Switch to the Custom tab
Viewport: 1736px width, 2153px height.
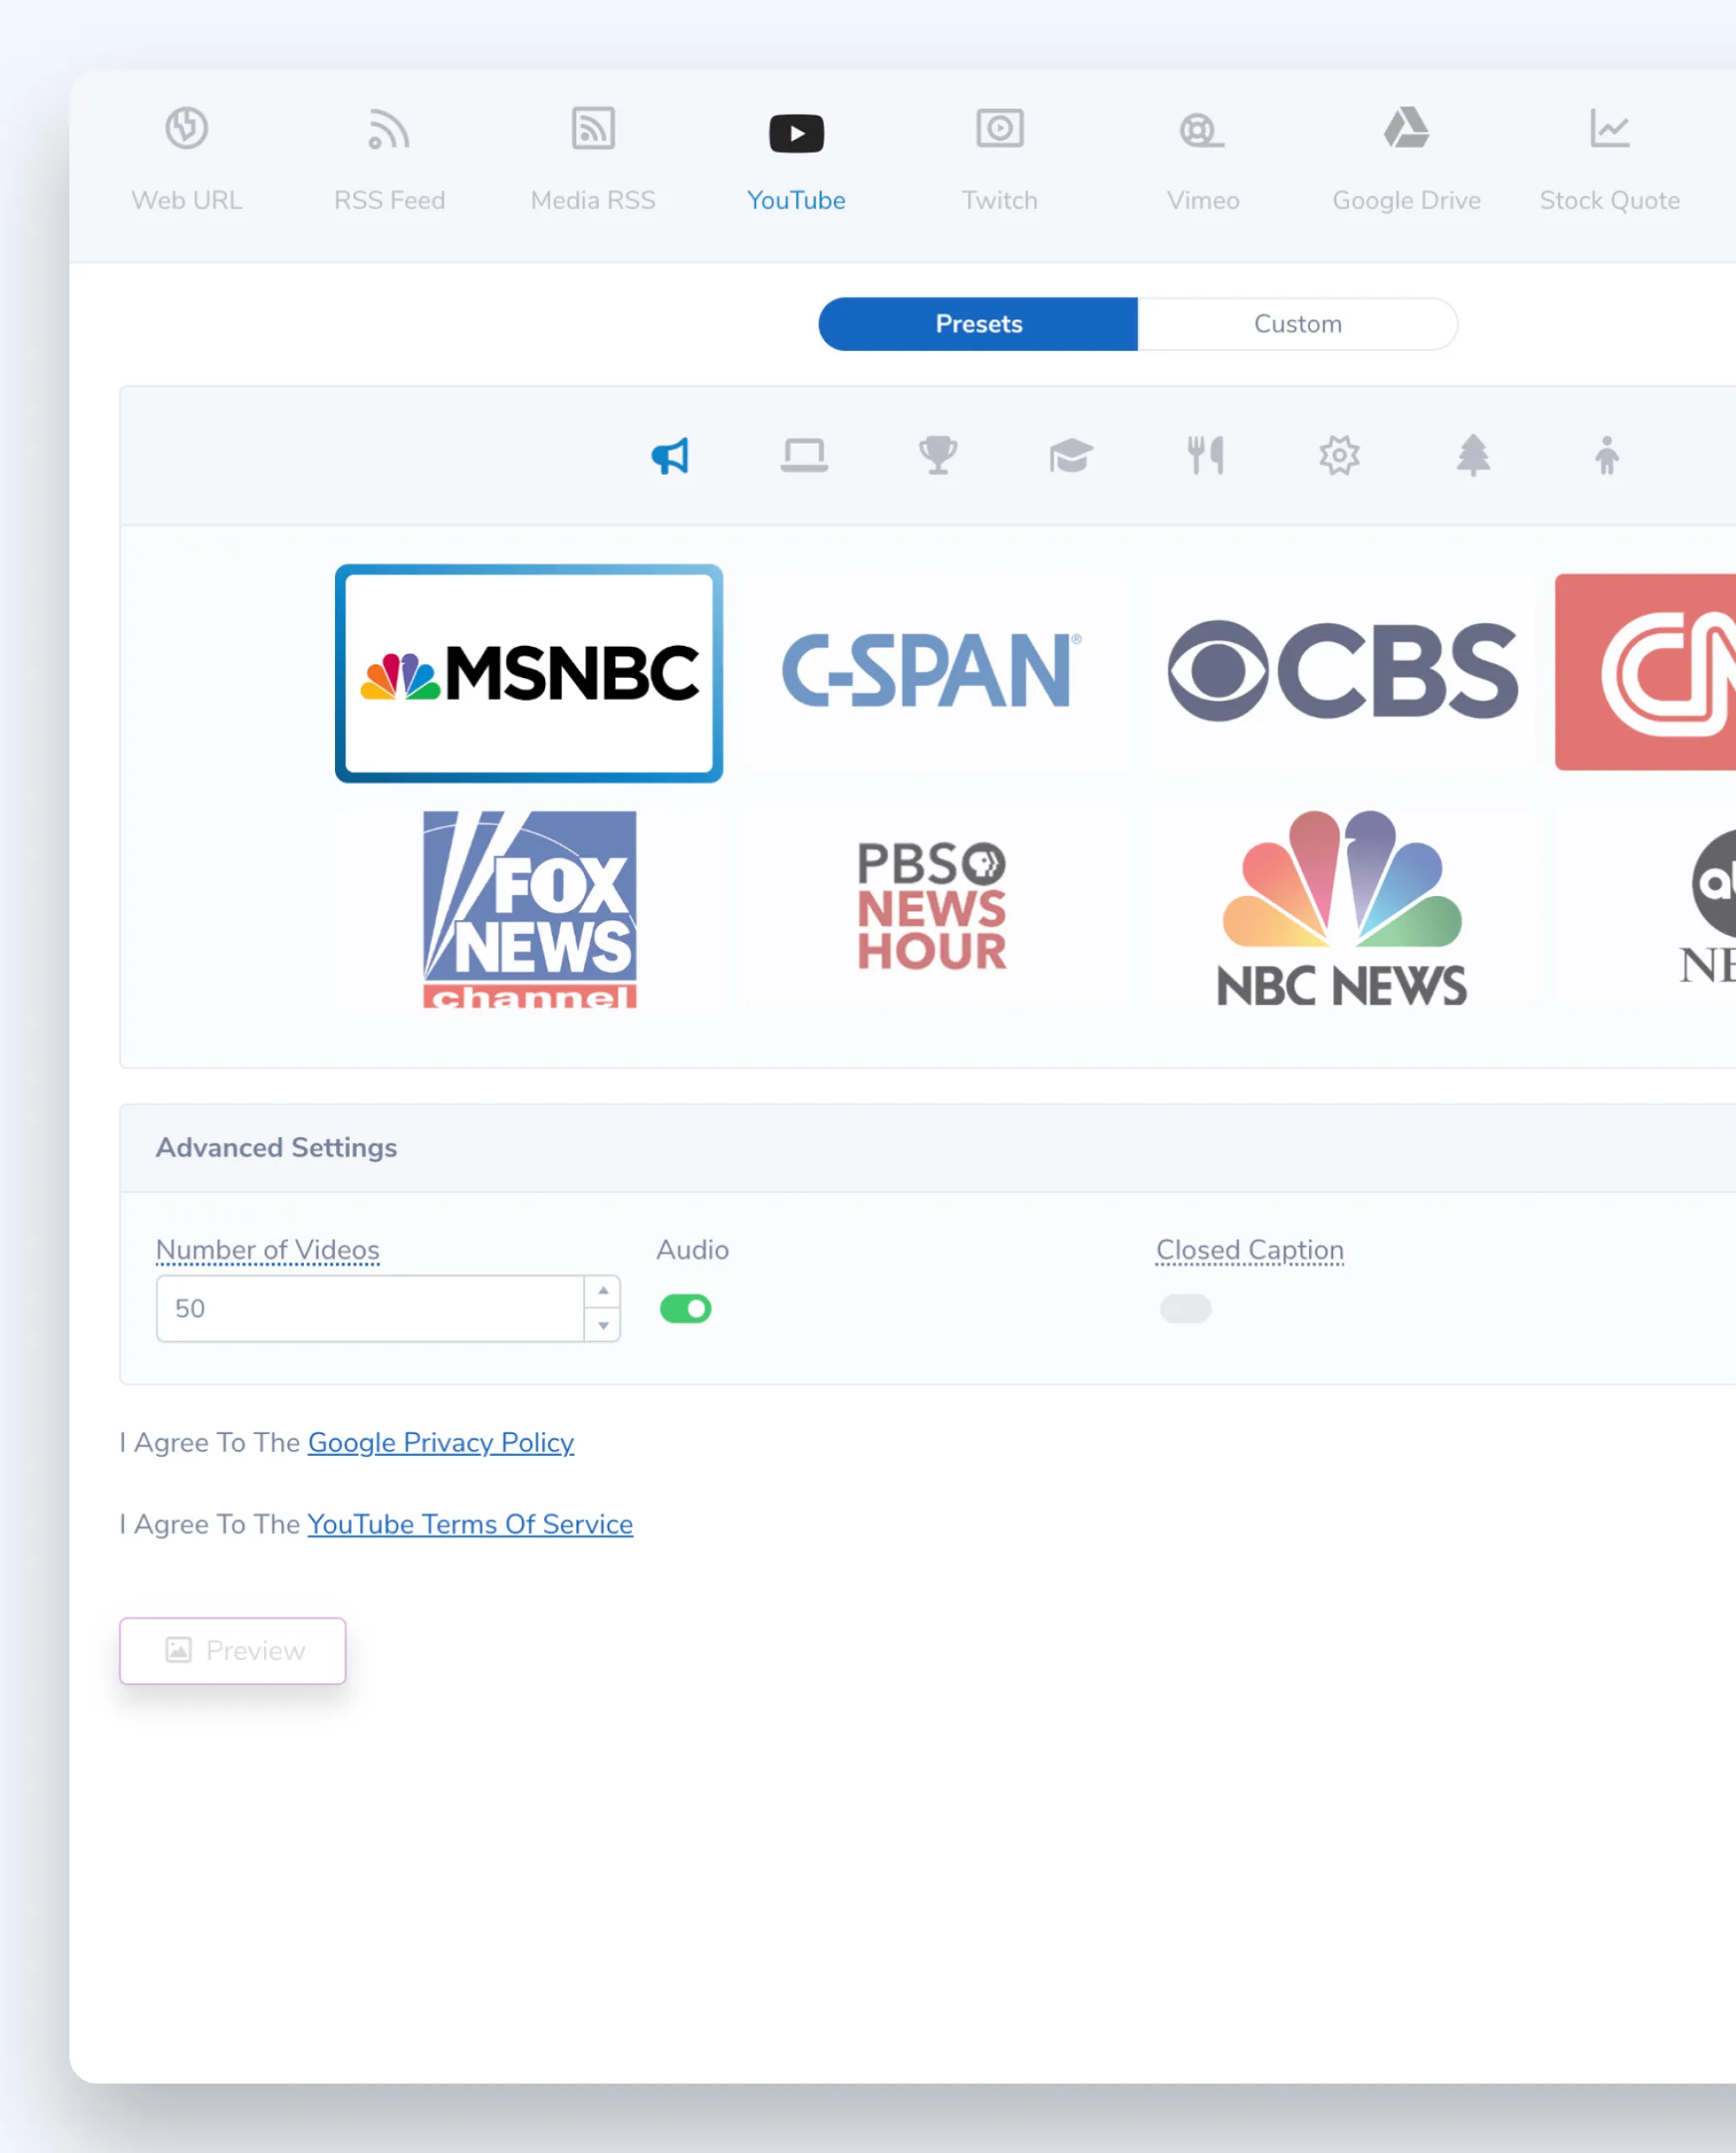pyautogui.click(x=1298, y=324)
